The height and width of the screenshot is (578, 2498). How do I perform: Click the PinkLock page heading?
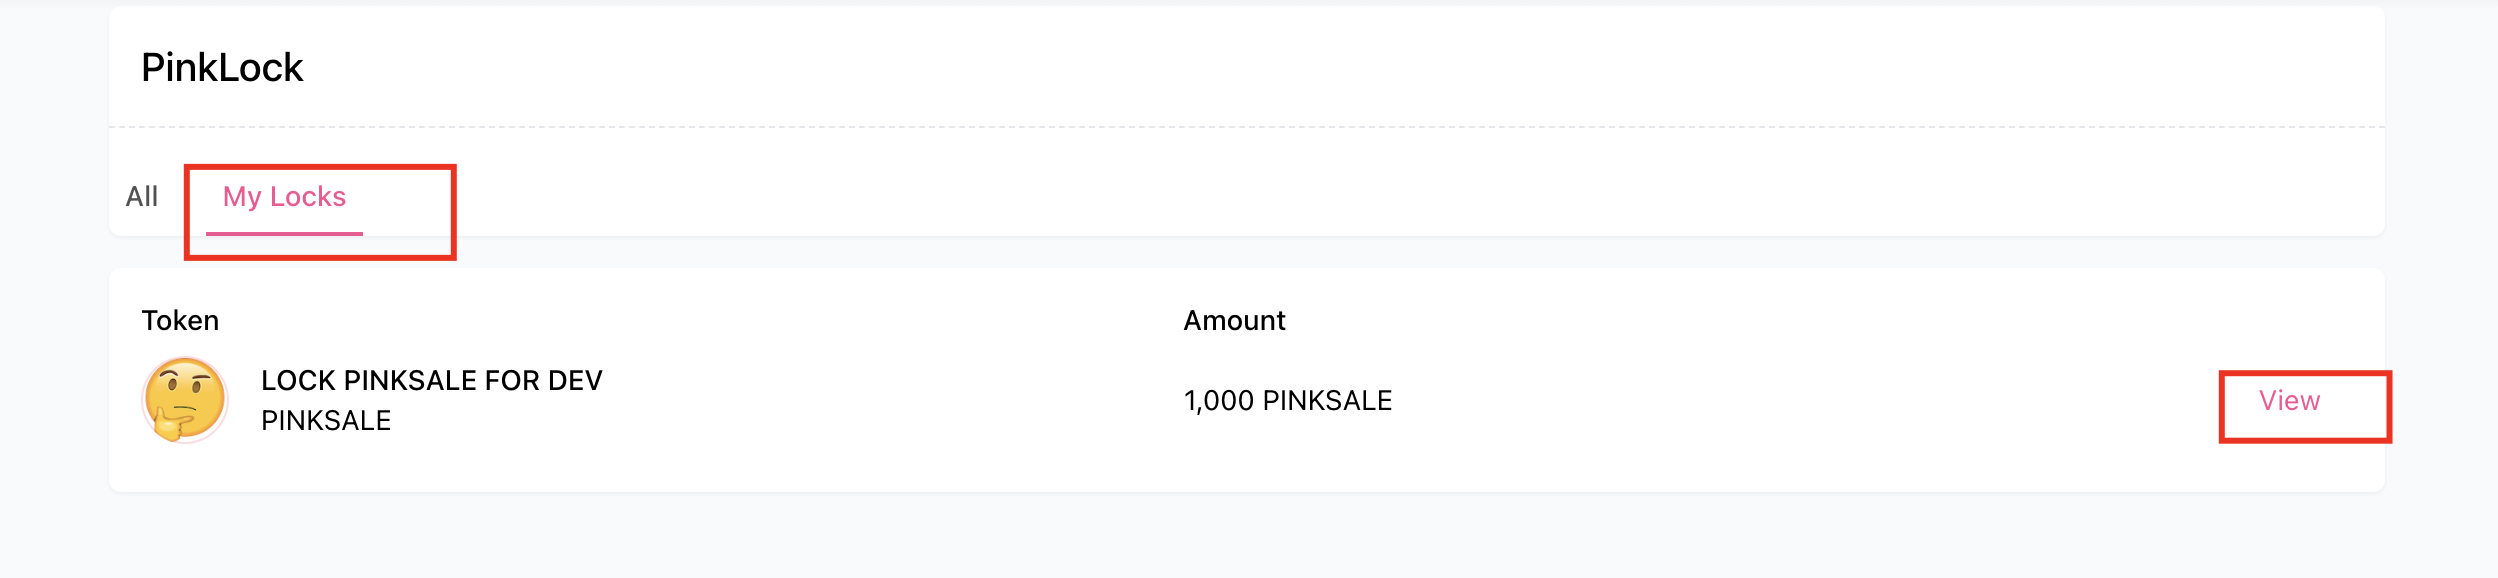(x=222, y=68)
